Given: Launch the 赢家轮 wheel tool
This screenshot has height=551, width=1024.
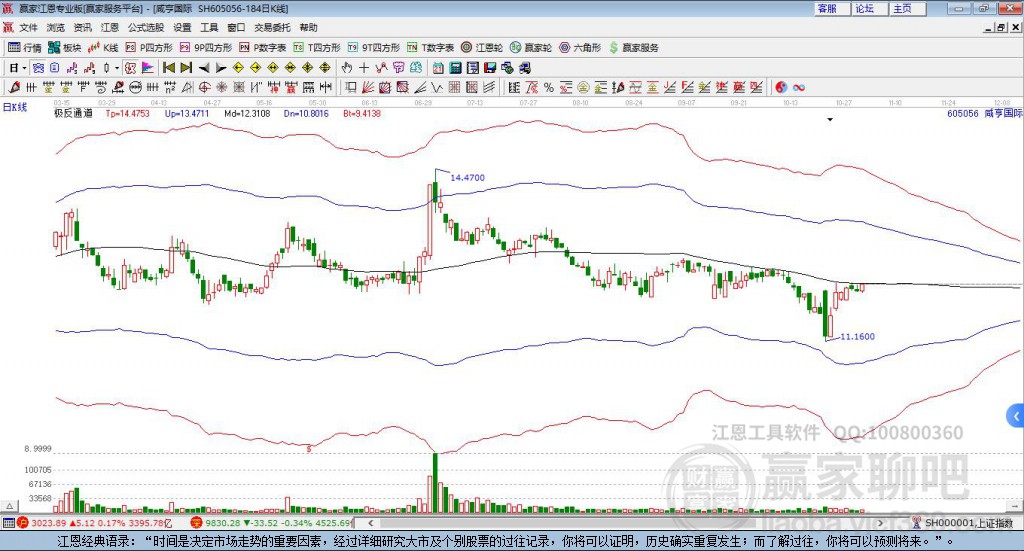Looking at the screenshot, I should tap(531, 48).
